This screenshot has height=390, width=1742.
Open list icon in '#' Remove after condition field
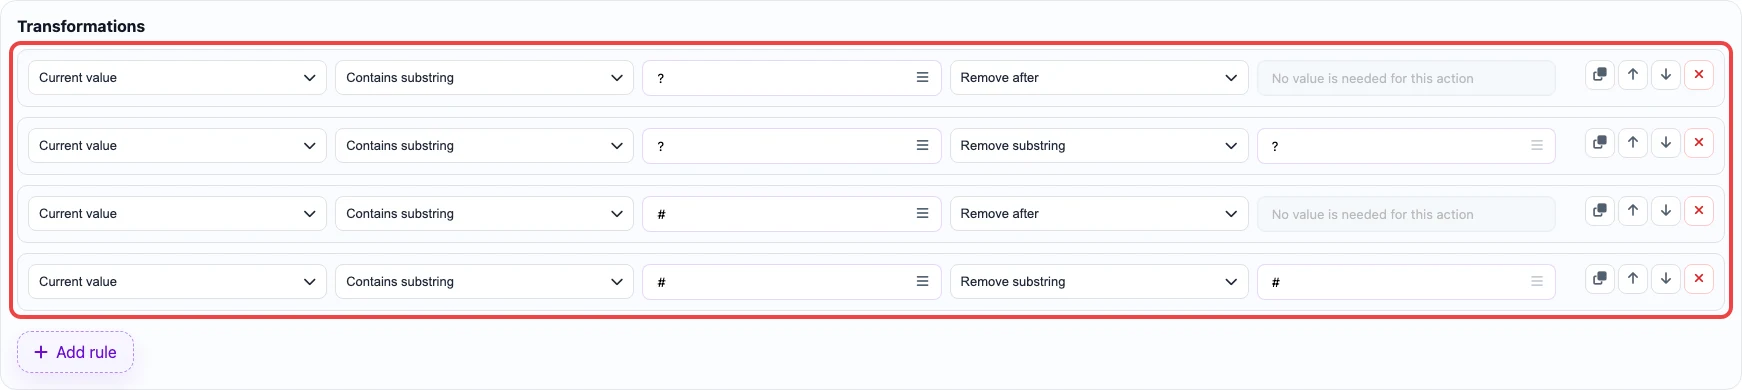tap(922, 213)
